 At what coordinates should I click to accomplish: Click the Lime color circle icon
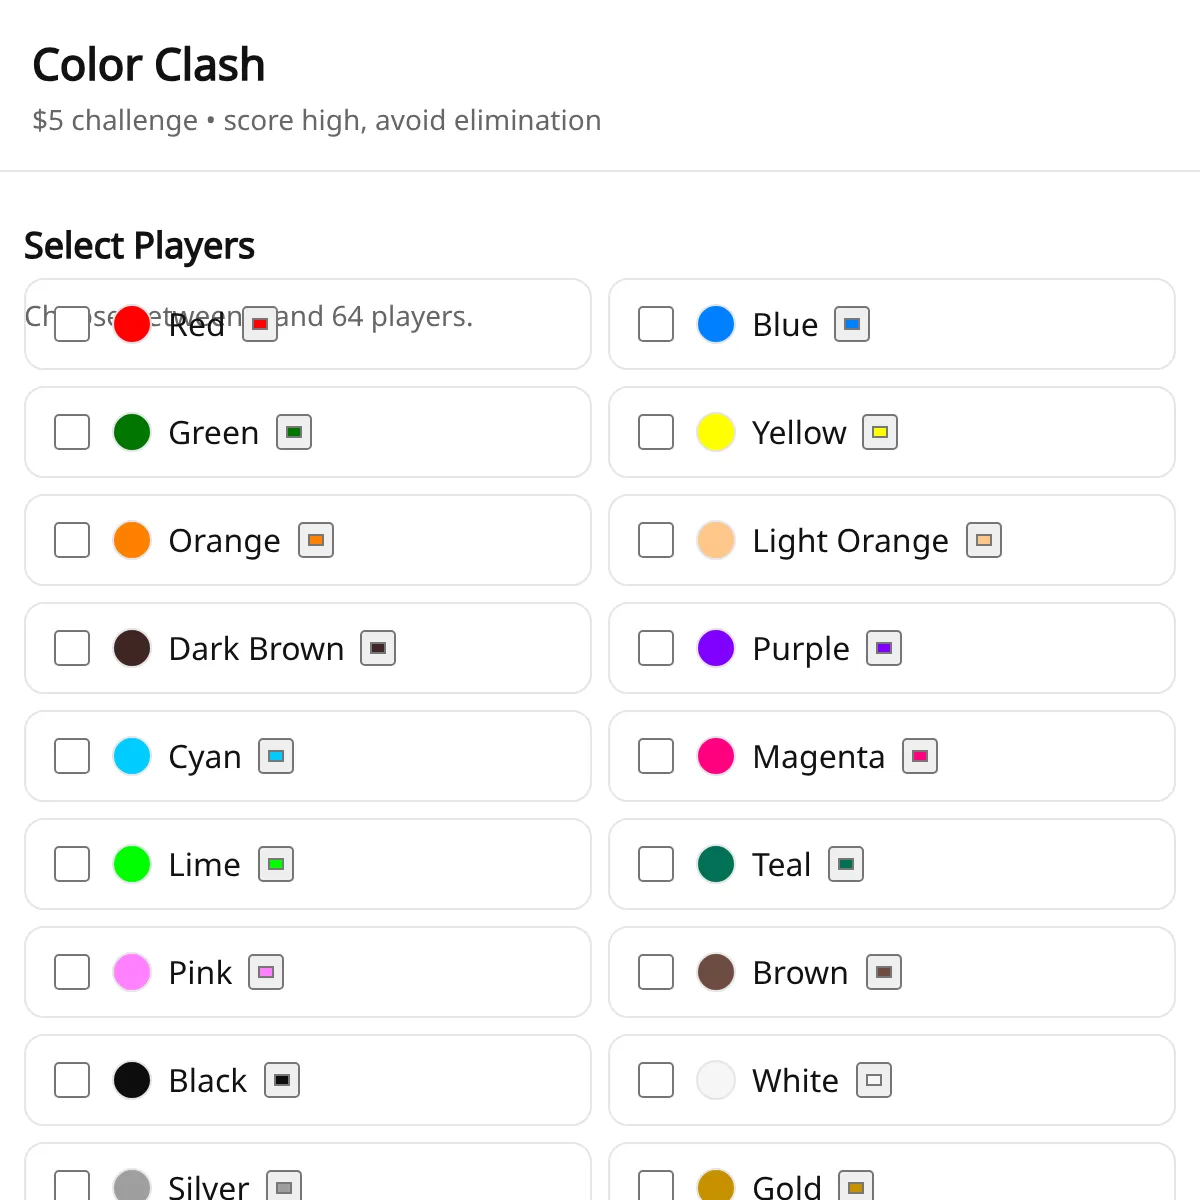pyautogui.click(x=132, y=864)
